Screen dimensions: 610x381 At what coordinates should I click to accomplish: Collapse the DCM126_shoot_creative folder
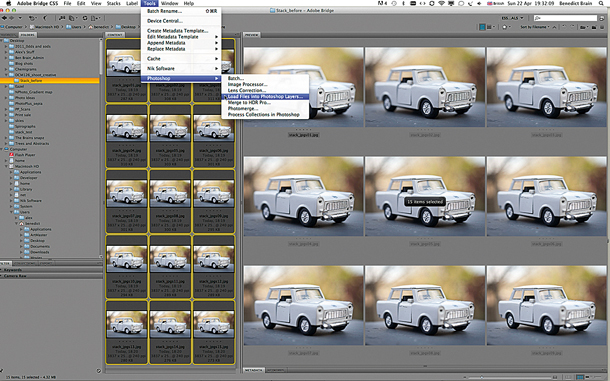[x=6, y=75]
